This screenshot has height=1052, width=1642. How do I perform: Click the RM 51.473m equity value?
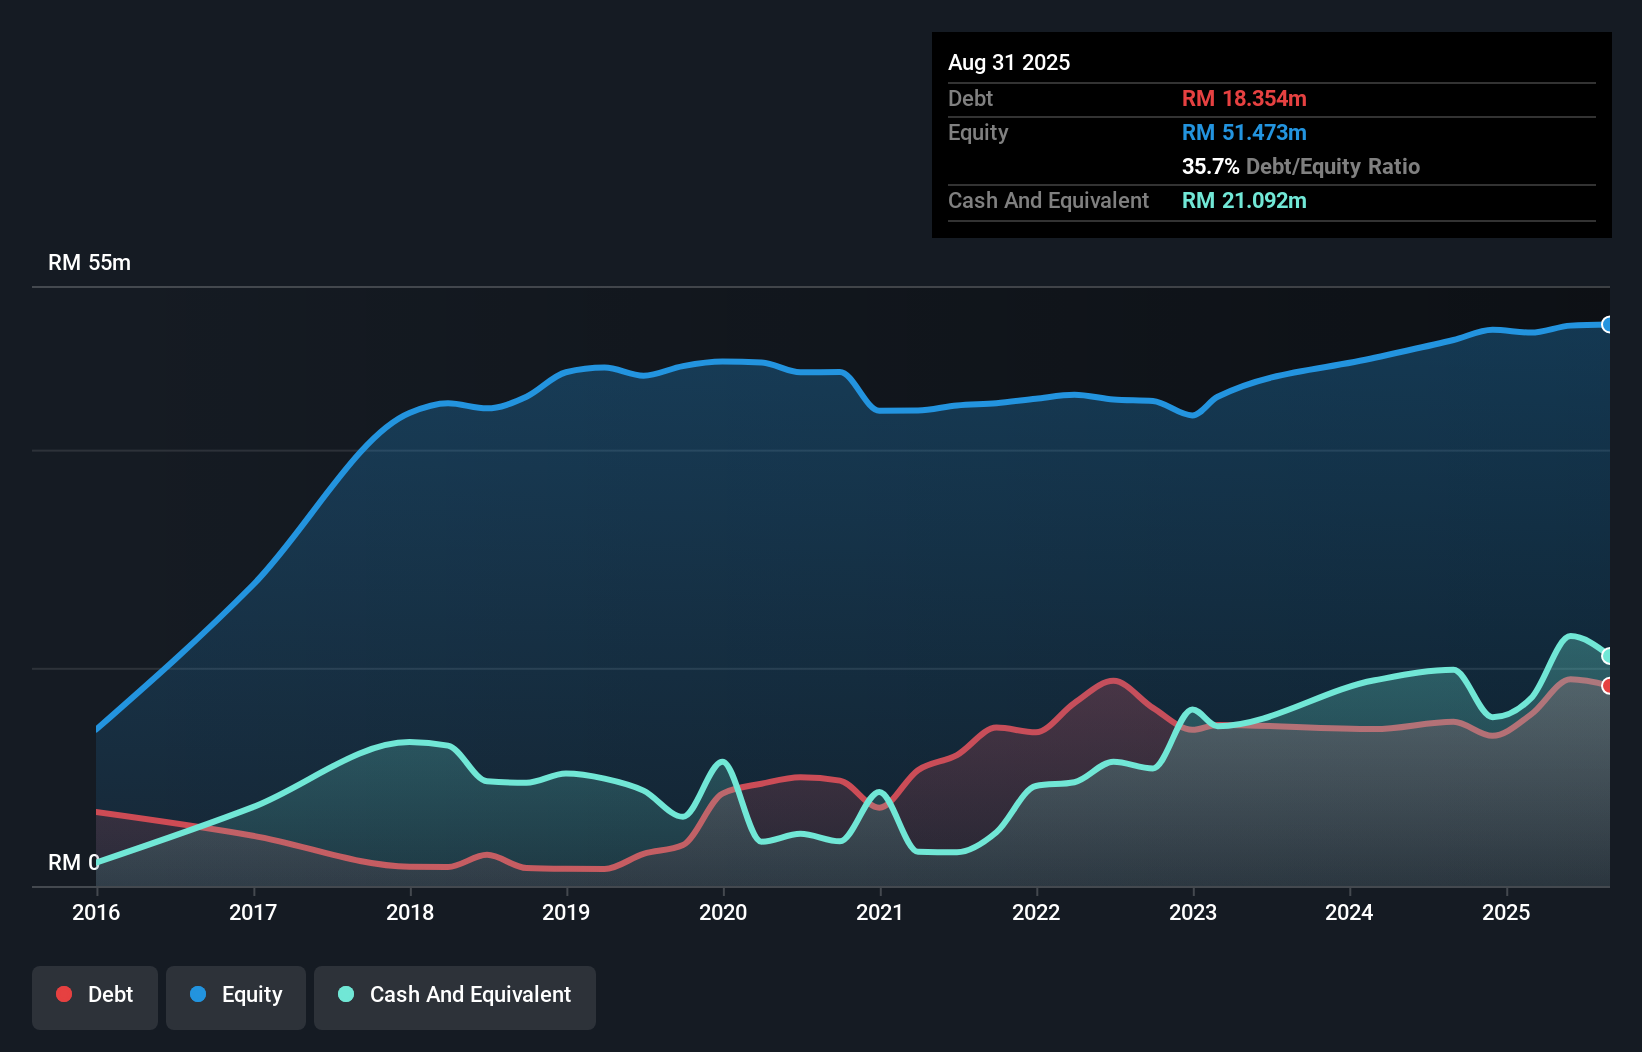1244,132
